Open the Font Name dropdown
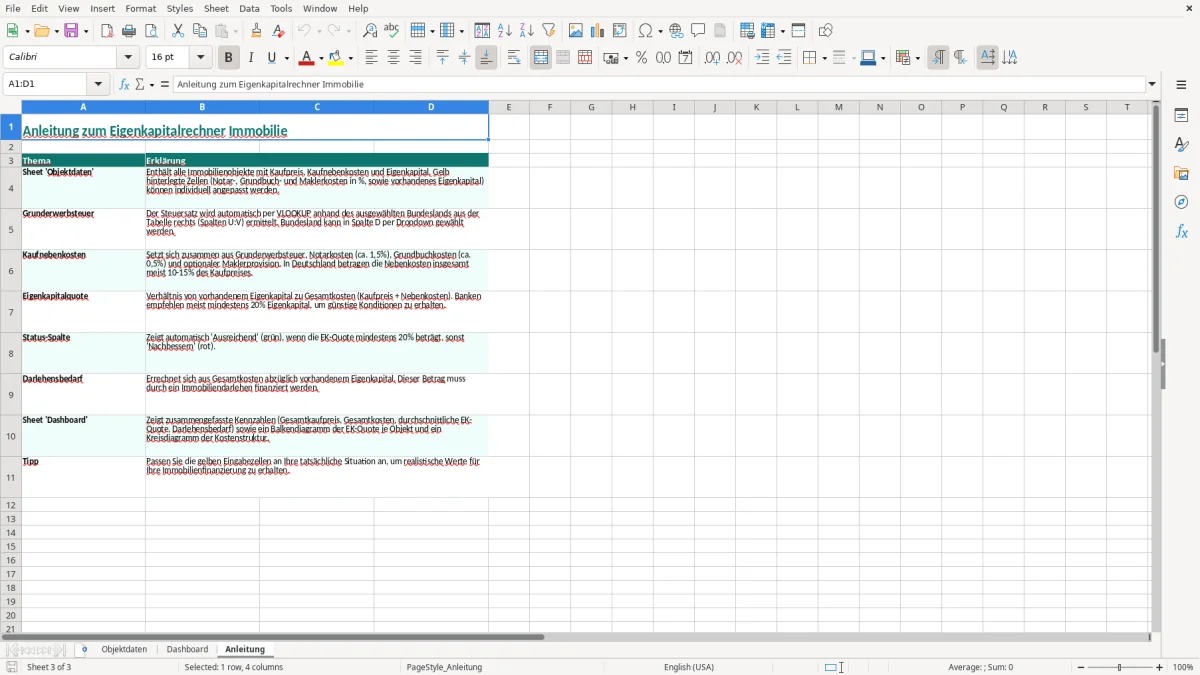This screenshot has width=1200, height=675. tap(128, 58)
